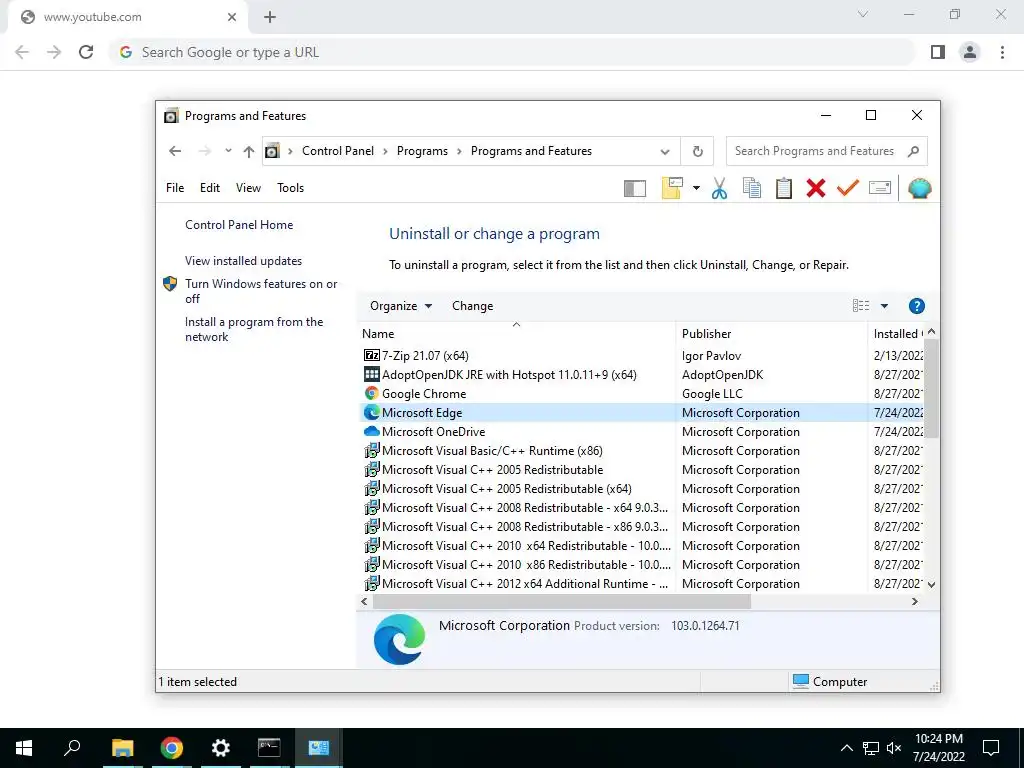This screenshot has height=768, width=1024.
Task: Click the Paste clipboard toolbar icon
Action: (784, 188)
